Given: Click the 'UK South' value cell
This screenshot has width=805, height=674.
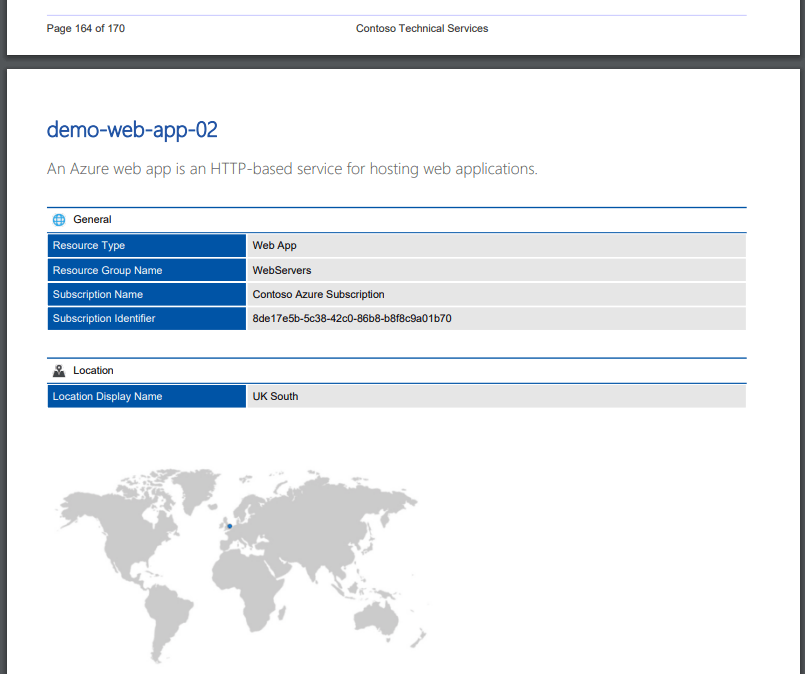Looking at the screenshot, I should pyautogui.click(x=496, y=396).
